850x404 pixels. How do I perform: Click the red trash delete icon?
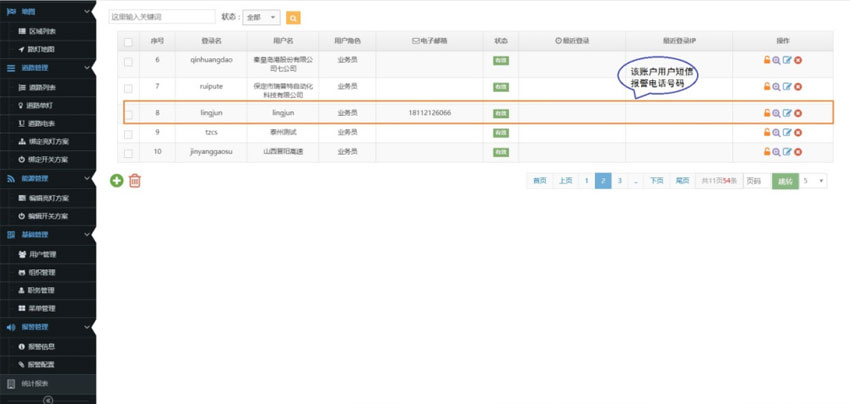135,180
